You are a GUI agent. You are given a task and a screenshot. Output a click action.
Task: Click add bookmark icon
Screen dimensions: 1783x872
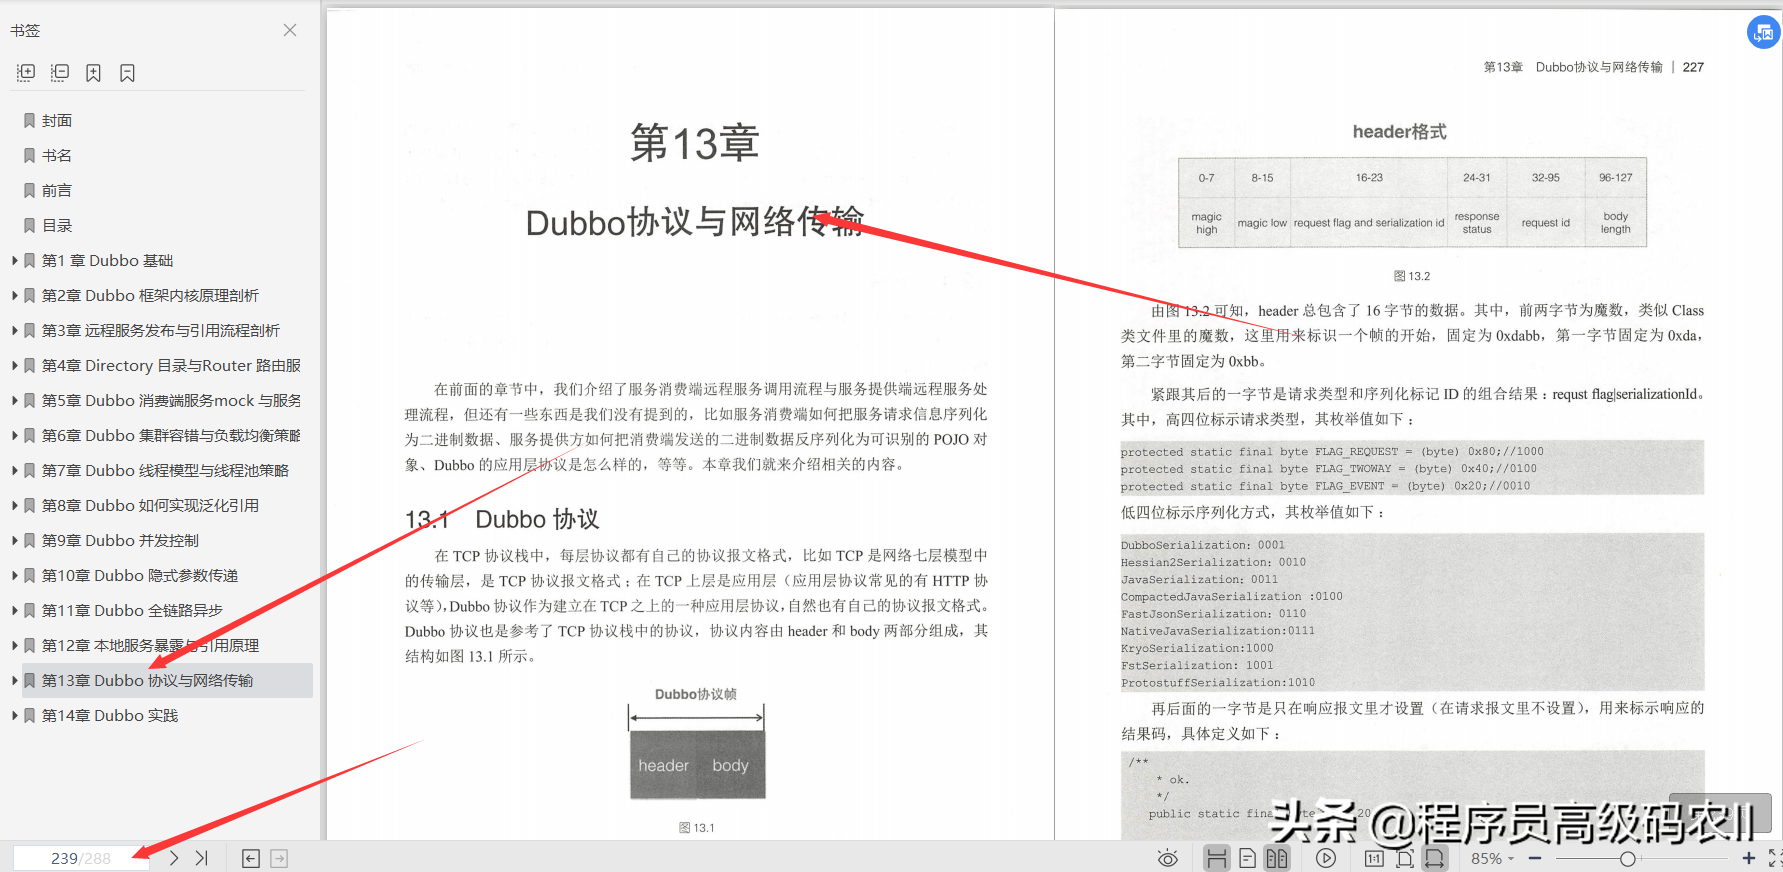(93, 73)
